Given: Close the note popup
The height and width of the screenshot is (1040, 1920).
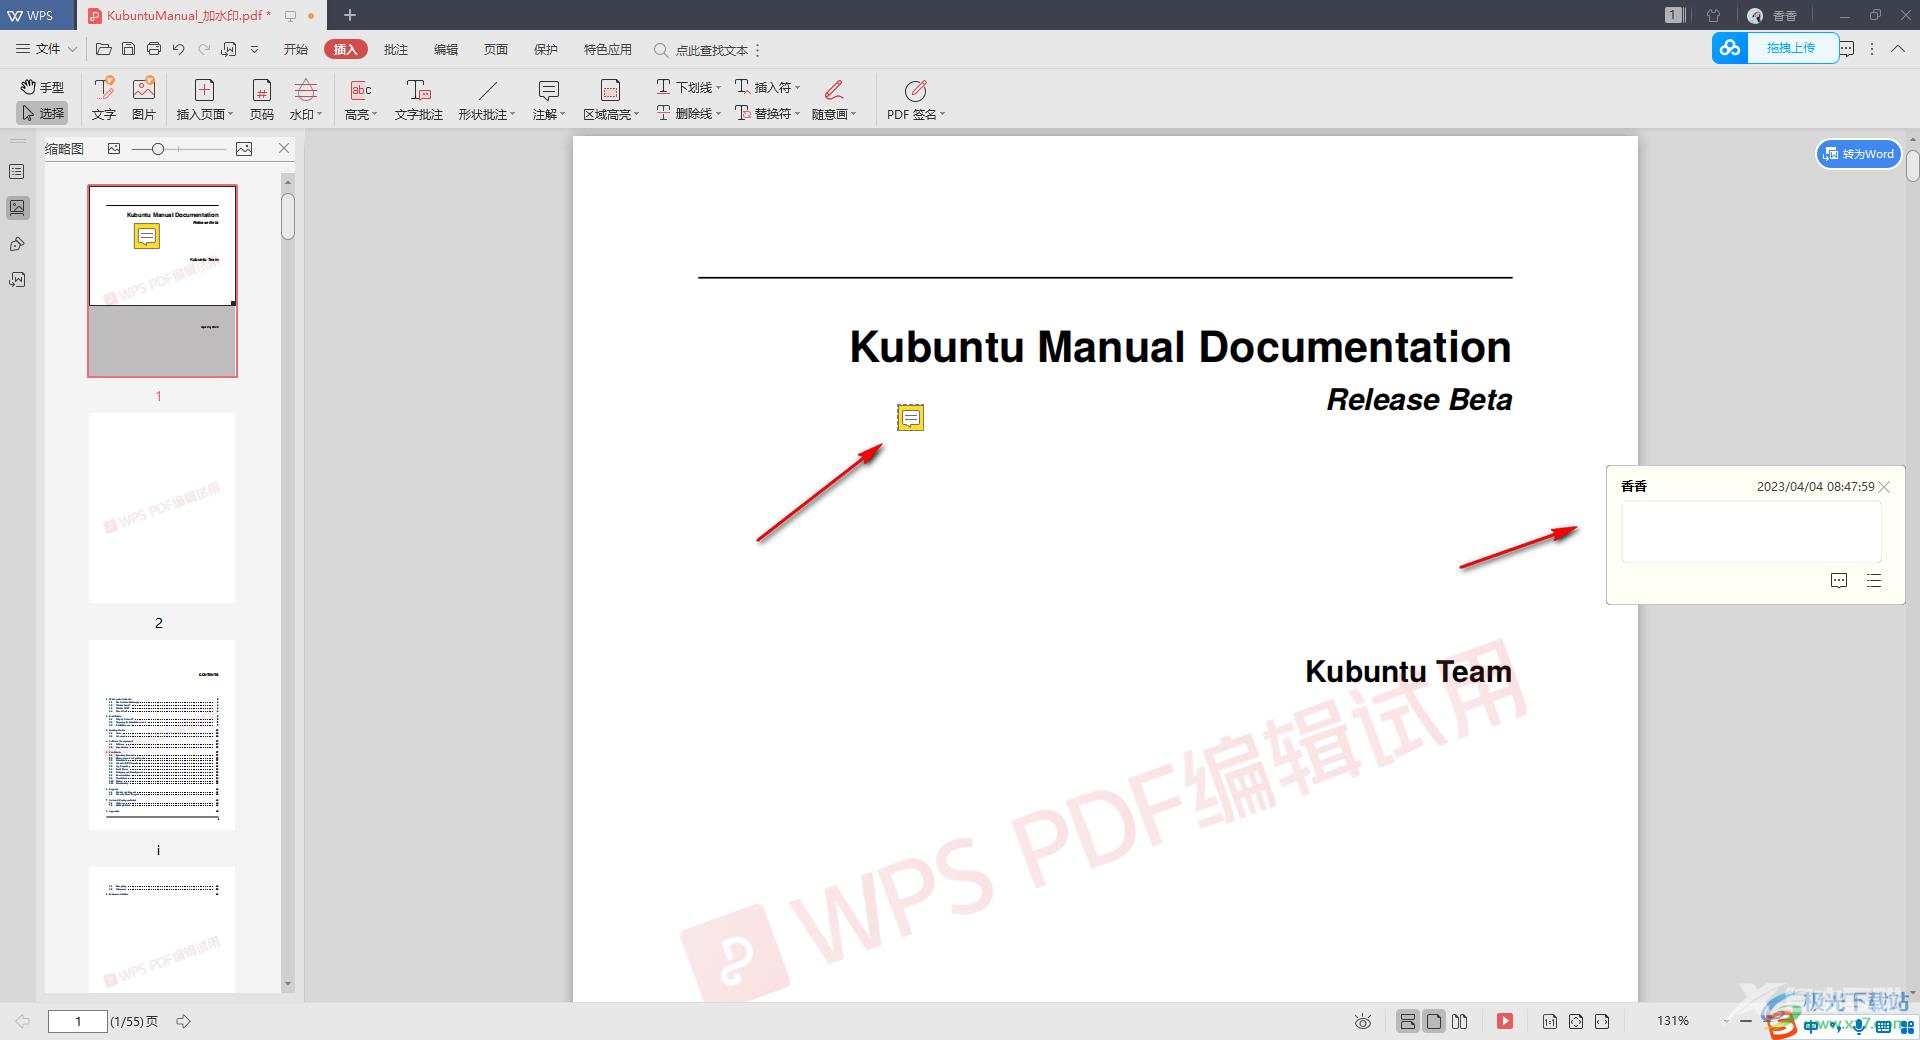Looking at the screenshot, I should tap(1885, 487).
